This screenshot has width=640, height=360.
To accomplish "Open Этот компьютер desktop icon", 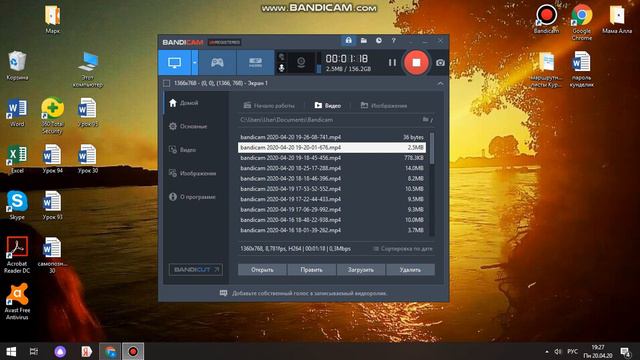I will [x=88, y=69].
